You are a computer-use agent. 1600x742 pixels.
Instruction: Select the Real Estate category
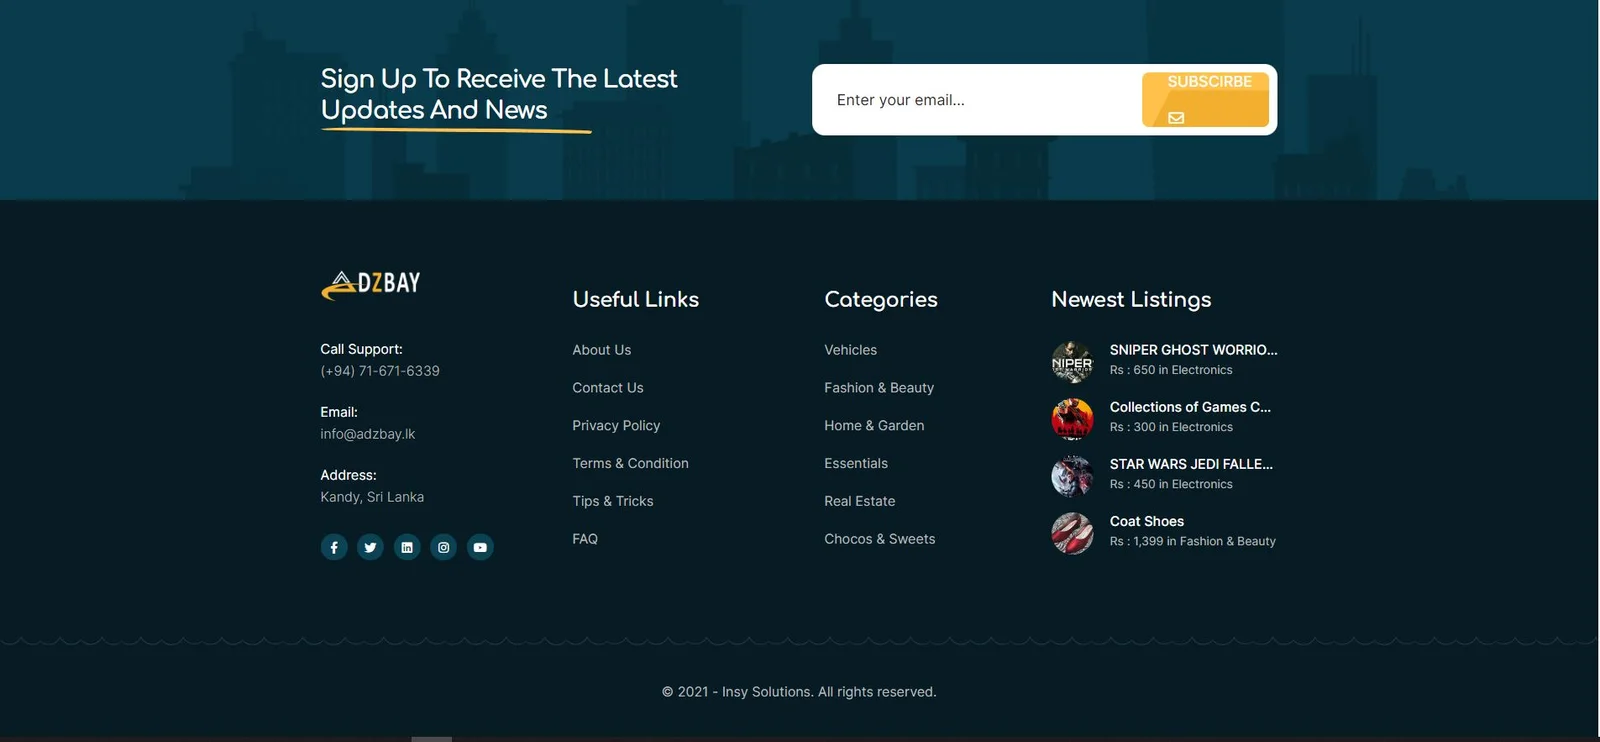pyautogui.click(x=859, y=501)
